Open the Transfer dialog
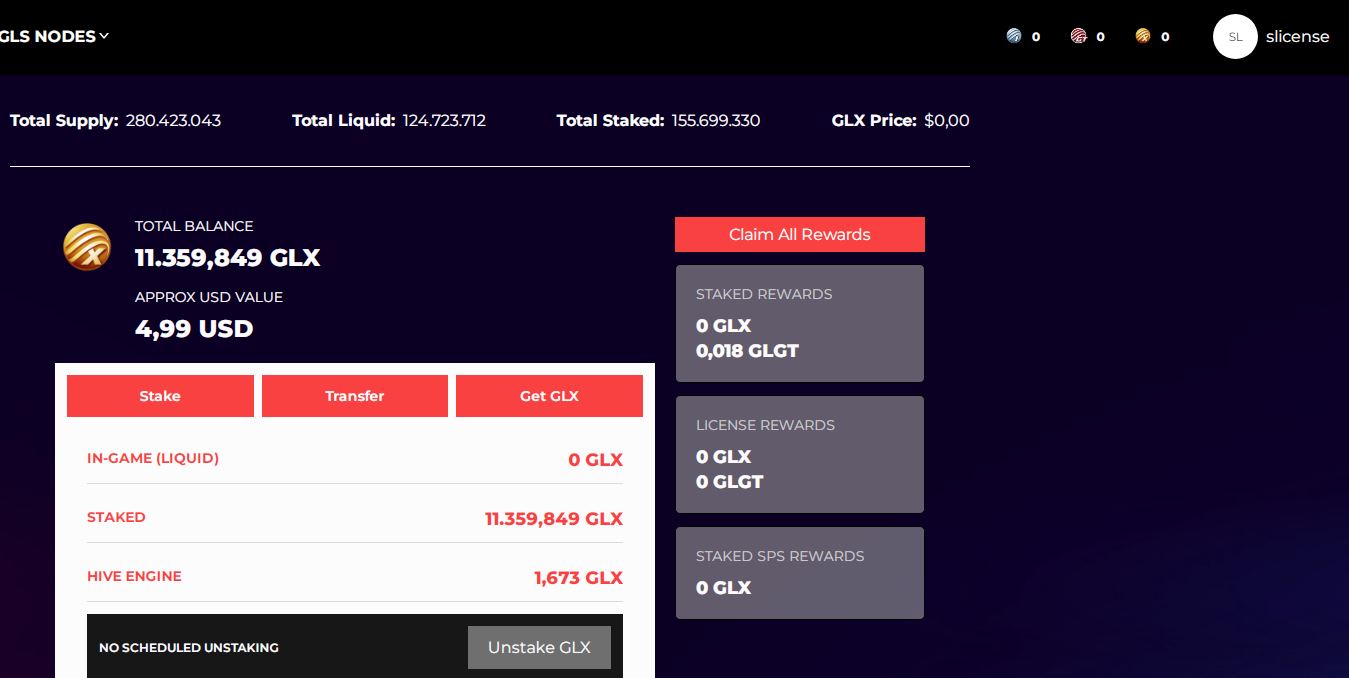Viewport: 1349px width, 678px height. [355, 396]
